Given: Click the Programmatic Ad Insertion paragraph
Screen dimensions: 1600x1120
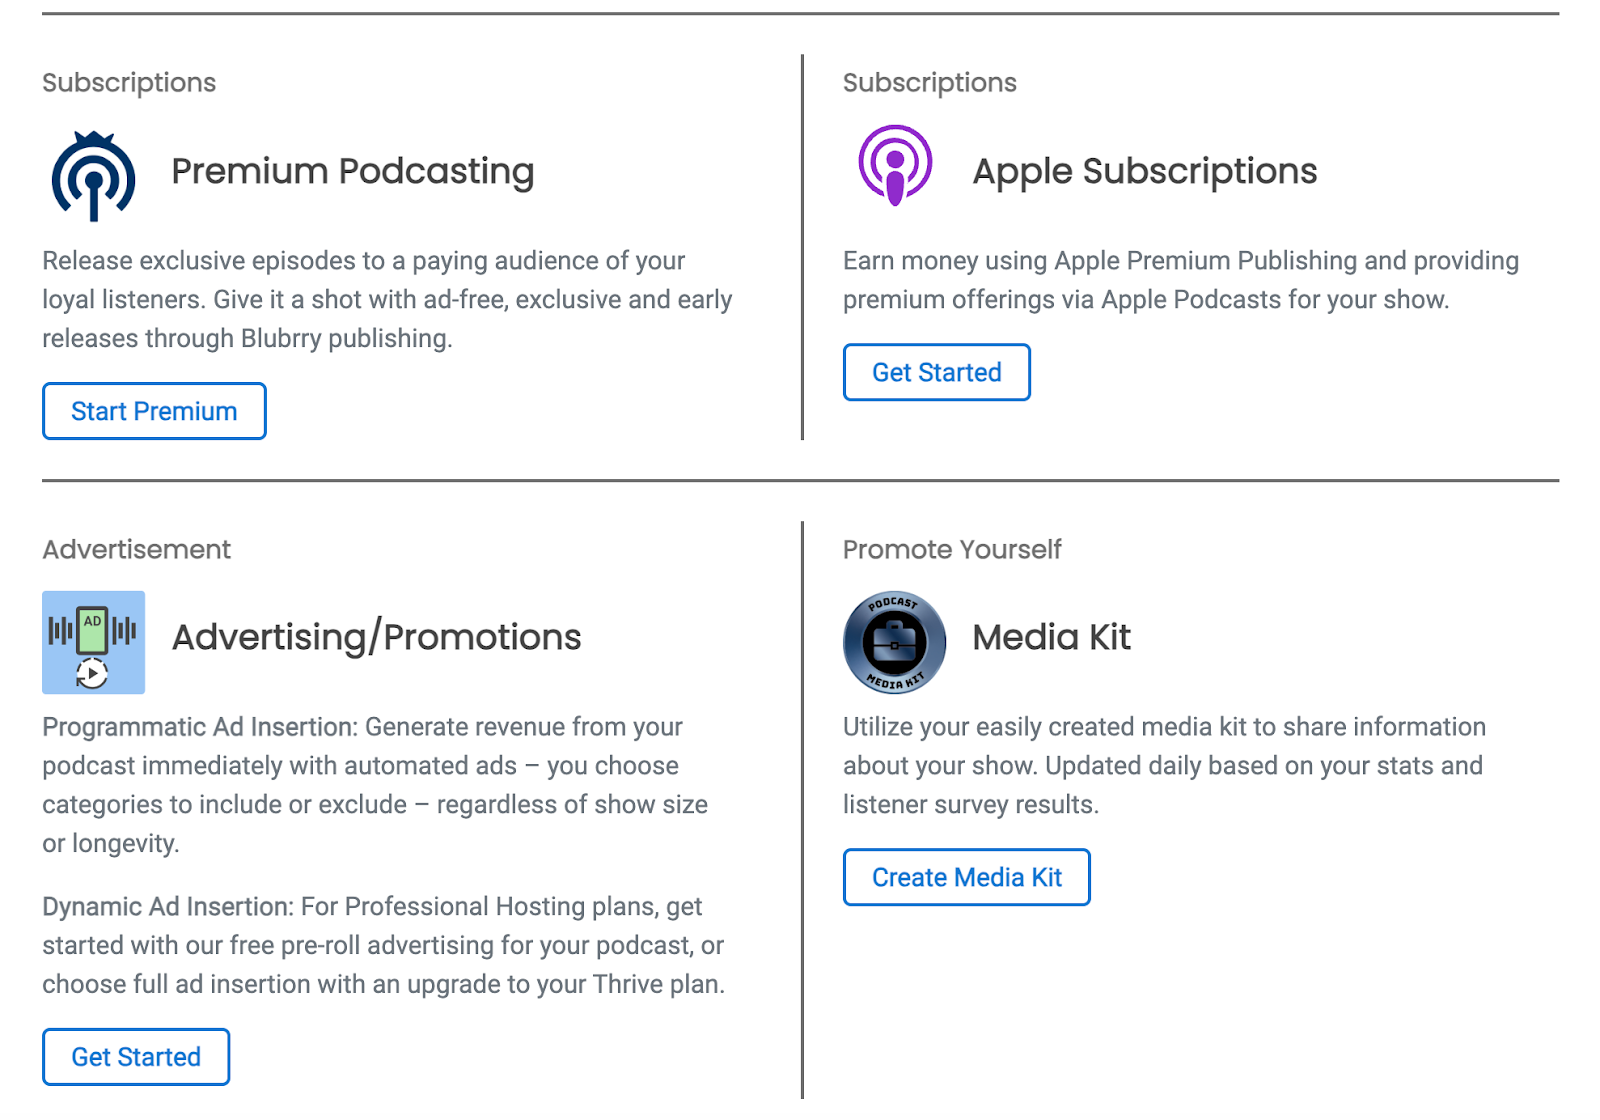Looking at the screenshot, I should click(x=375, y=785).
